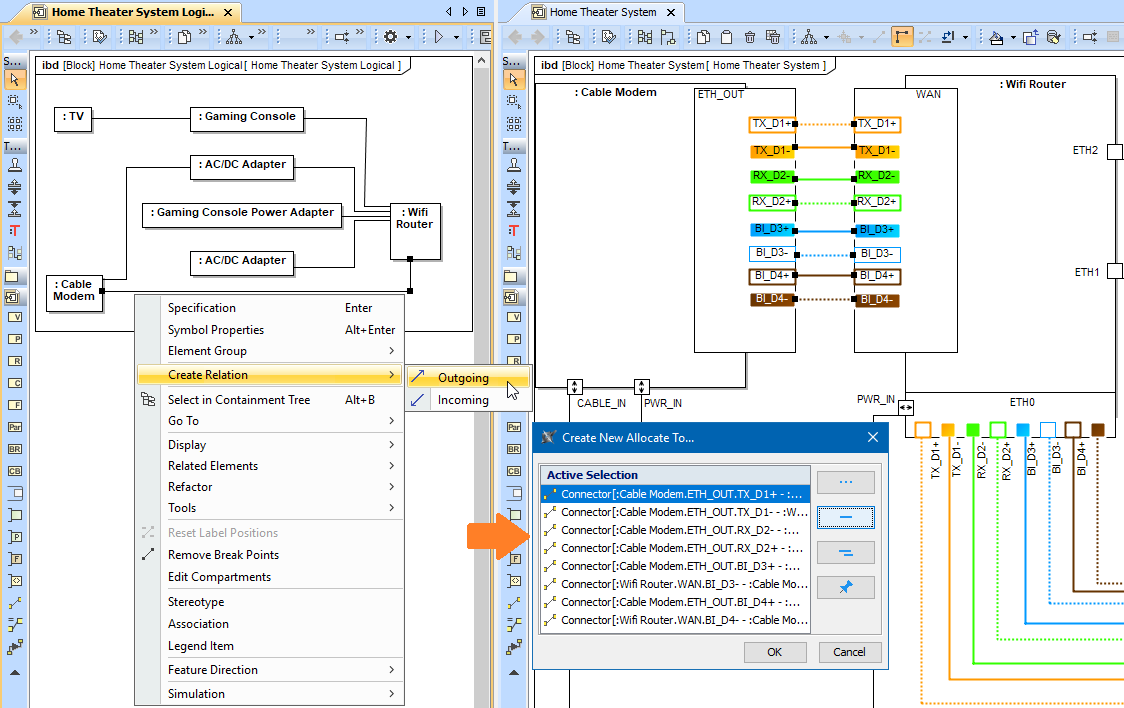Open the layout dropdown arrow in right toolbar
This screenshot has height=708, width=1124.
(827, 38)
